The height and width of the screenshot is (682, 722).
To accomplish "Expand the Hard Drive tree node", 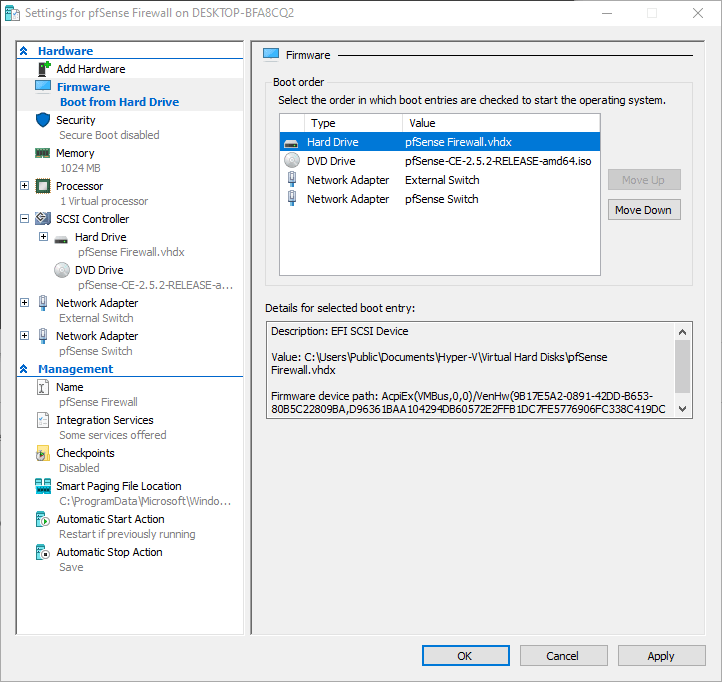I will (43, 237).
